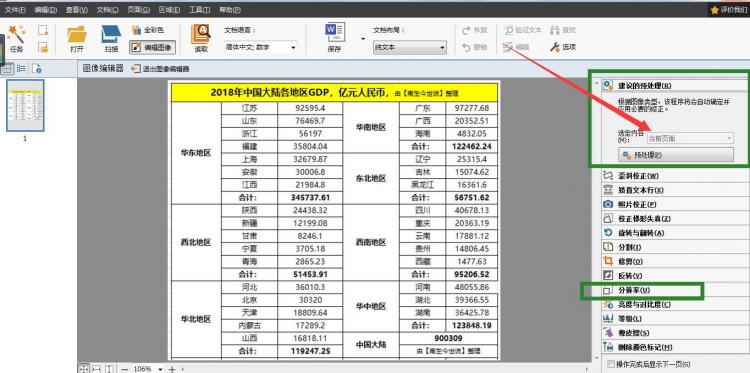This screenshot has width=750, height=373.
Task: Select 全彩色 color mode
Action: pos(148,30)
